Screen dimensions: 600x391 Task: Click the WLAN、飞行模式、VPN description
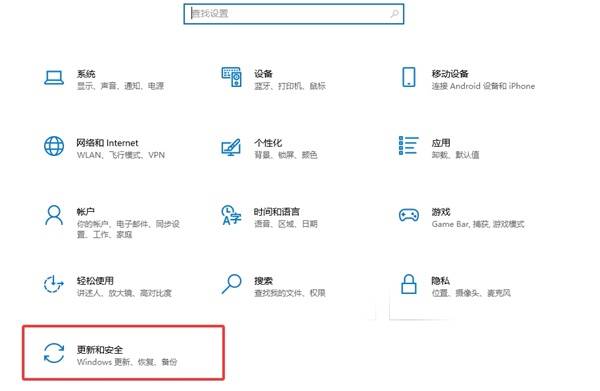click(121, 155)
